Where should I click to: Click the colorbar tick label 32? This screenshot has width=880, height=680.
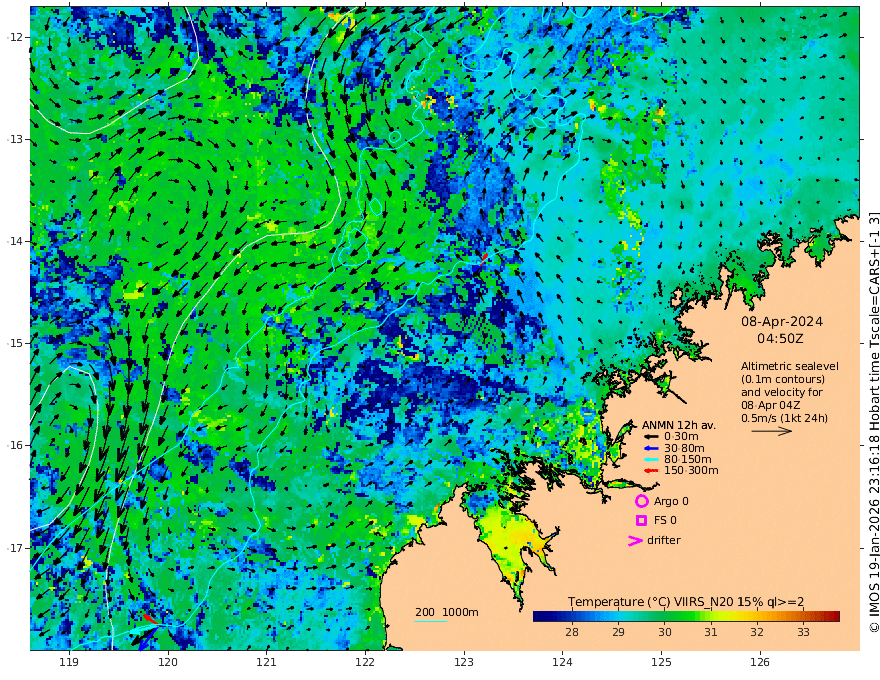pos(757,632)
